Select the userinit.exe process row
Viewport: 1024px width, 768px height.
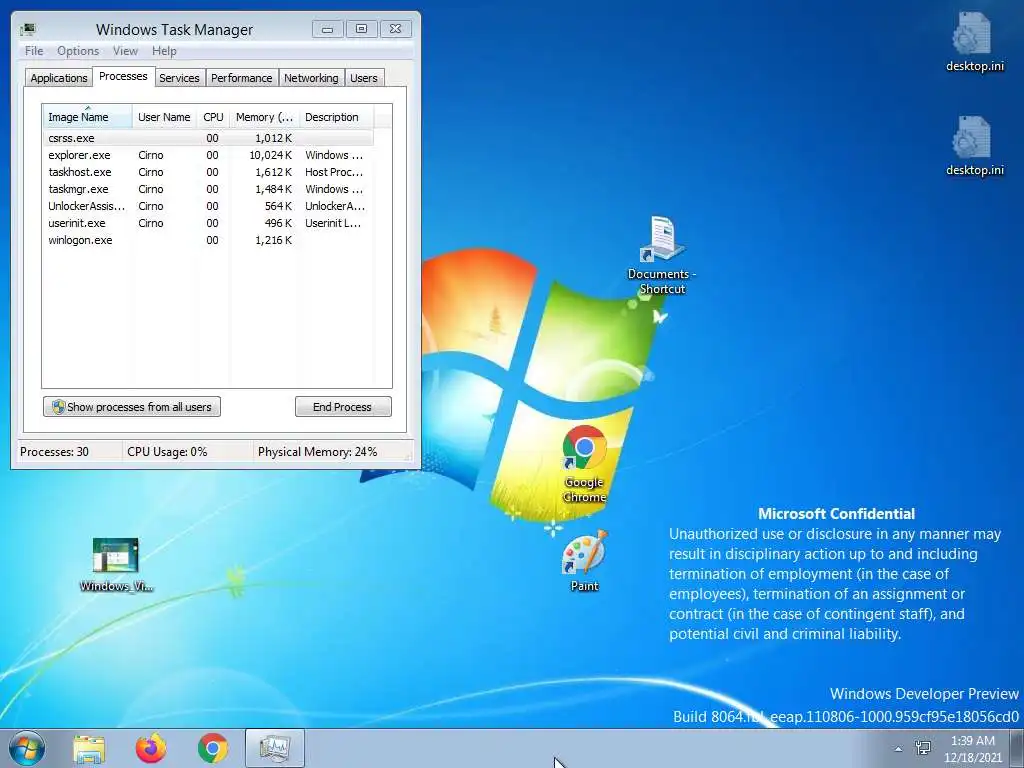point(208,223)
